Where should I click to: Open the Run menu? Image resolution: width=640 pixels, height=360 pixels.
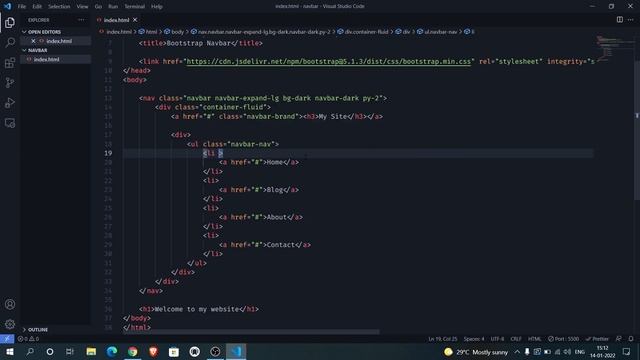pos(113,7)
